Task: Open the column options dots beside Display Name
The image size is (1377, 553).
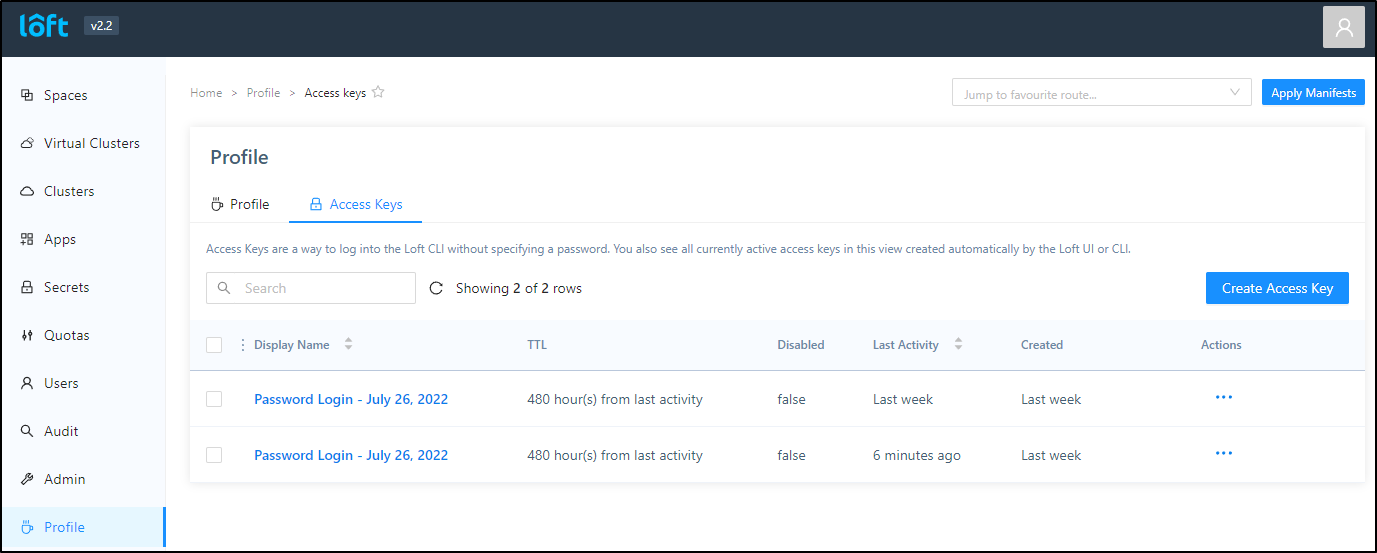Action: coord(242,345)
